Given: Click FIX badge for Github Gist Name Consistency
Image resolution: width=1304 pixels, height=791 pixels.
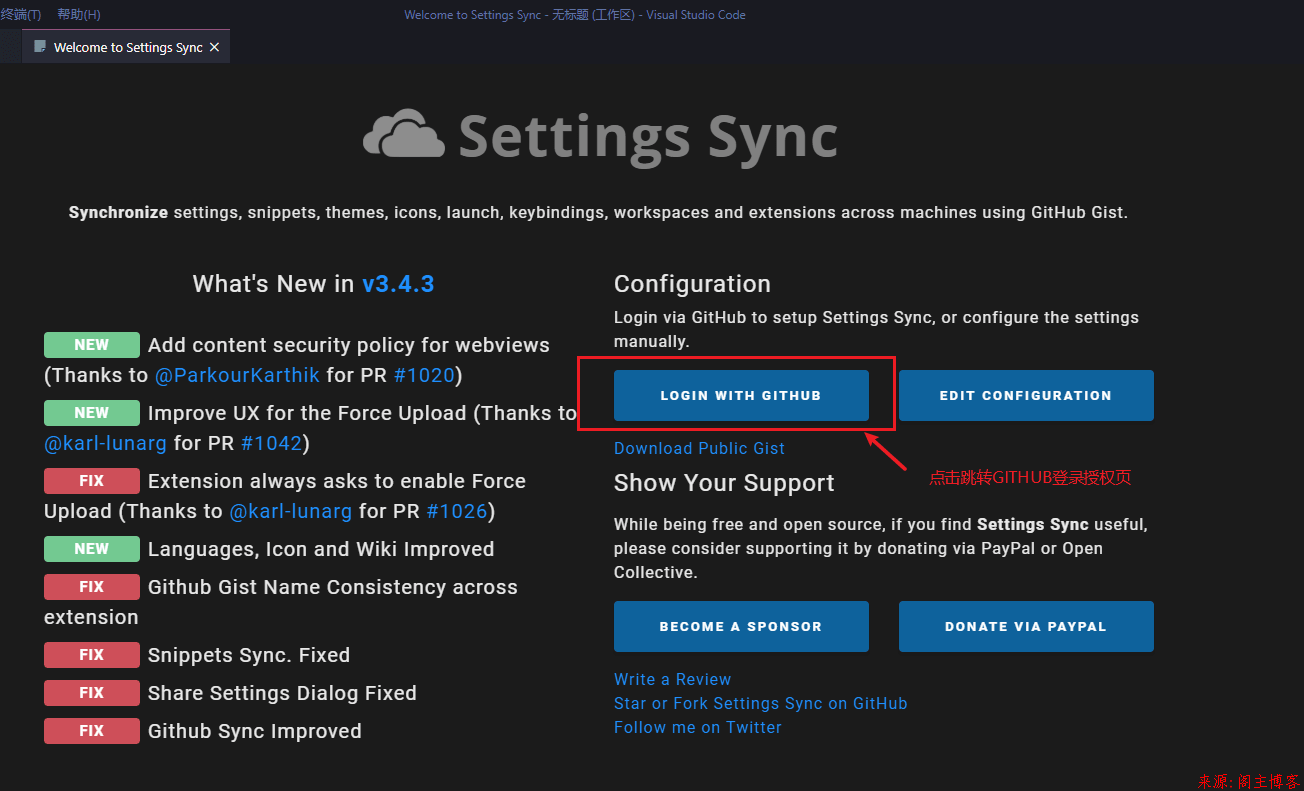Looking at the screenshot, I should click(91, 587).
